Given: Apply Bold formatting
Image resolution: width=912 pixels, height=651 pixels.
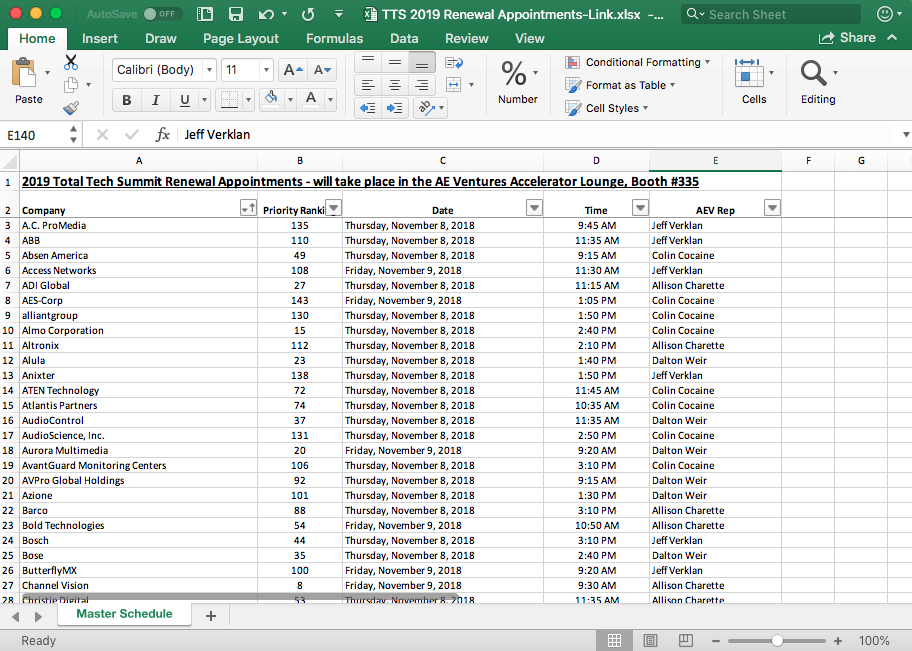Looking at the screenshot, I should (126, 100).
